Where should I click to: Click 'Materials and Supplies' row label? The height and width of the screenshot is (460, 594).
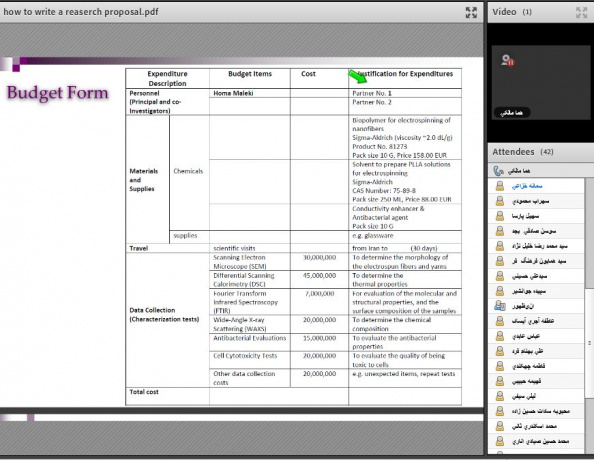pyautogui.click(x=144, y=180)
